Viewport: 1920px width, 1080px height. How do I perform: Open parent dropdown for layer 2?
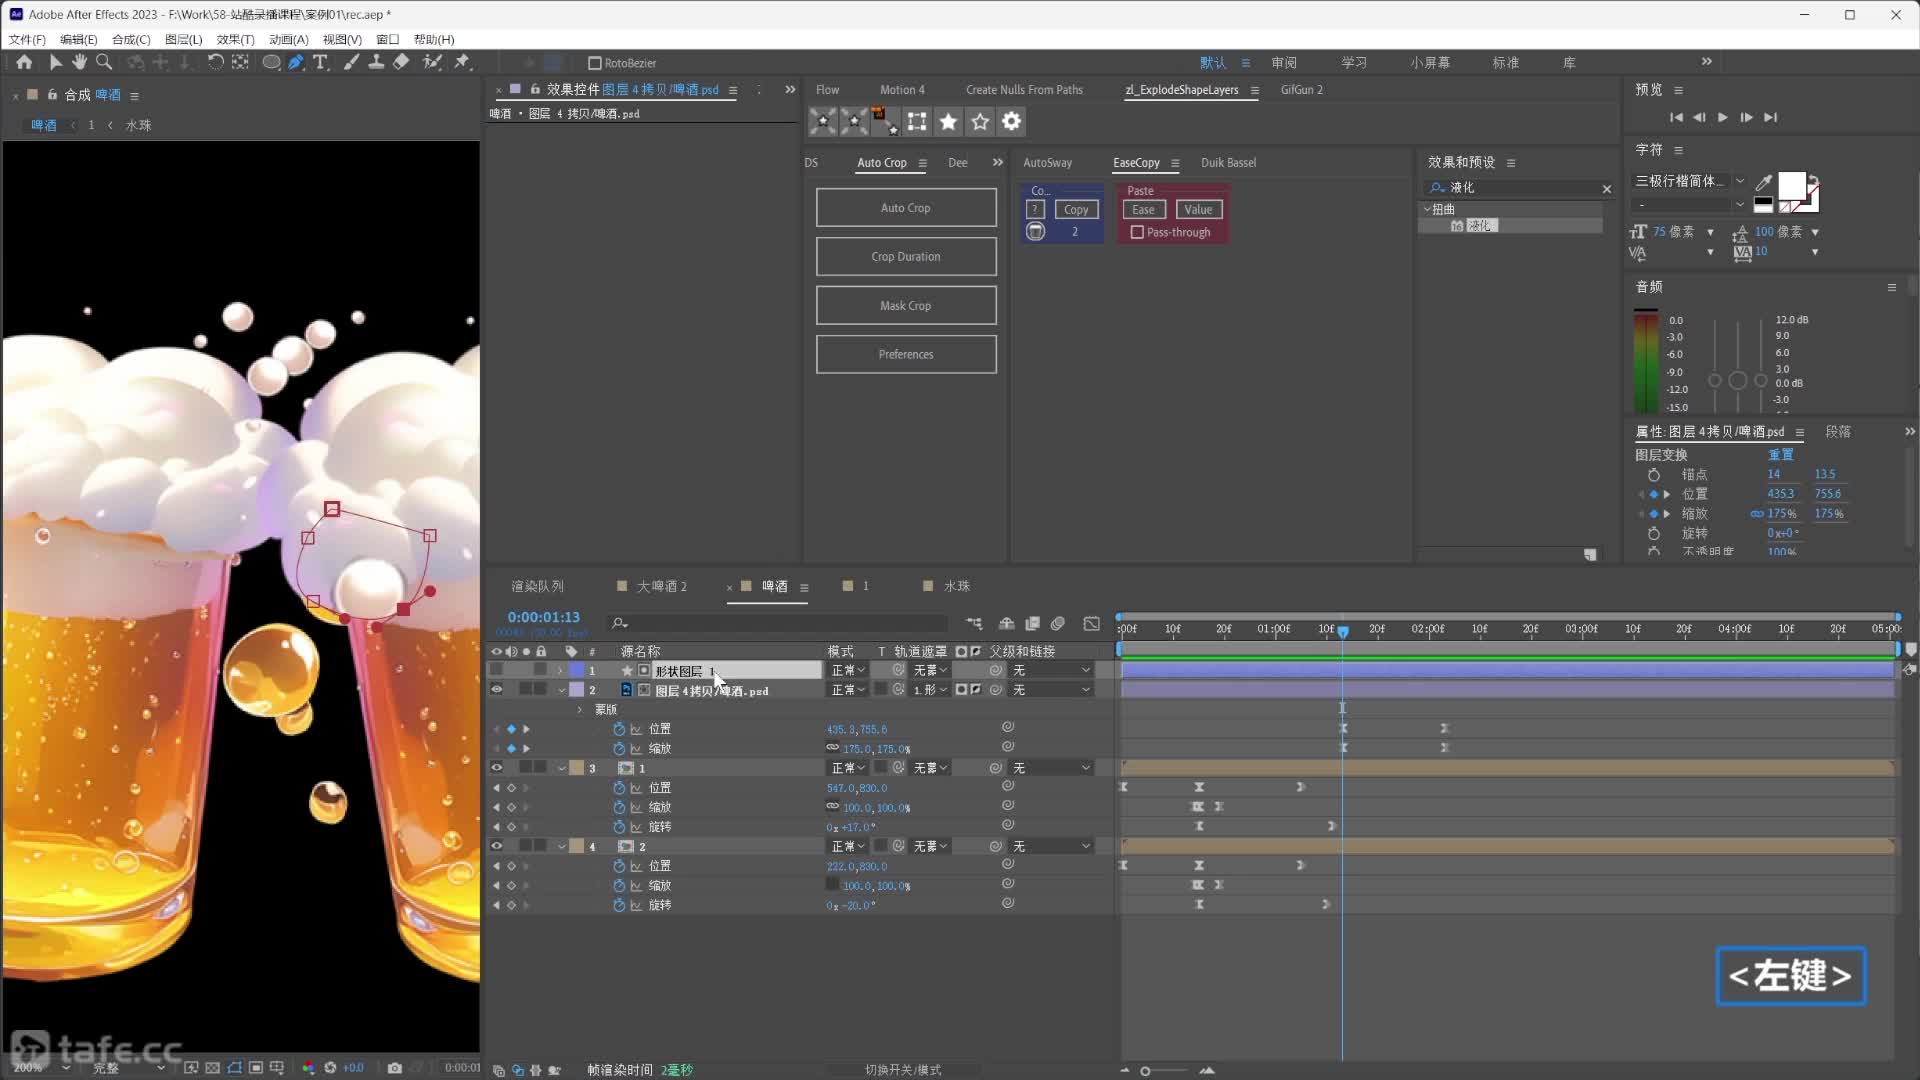pos(1051,690)
